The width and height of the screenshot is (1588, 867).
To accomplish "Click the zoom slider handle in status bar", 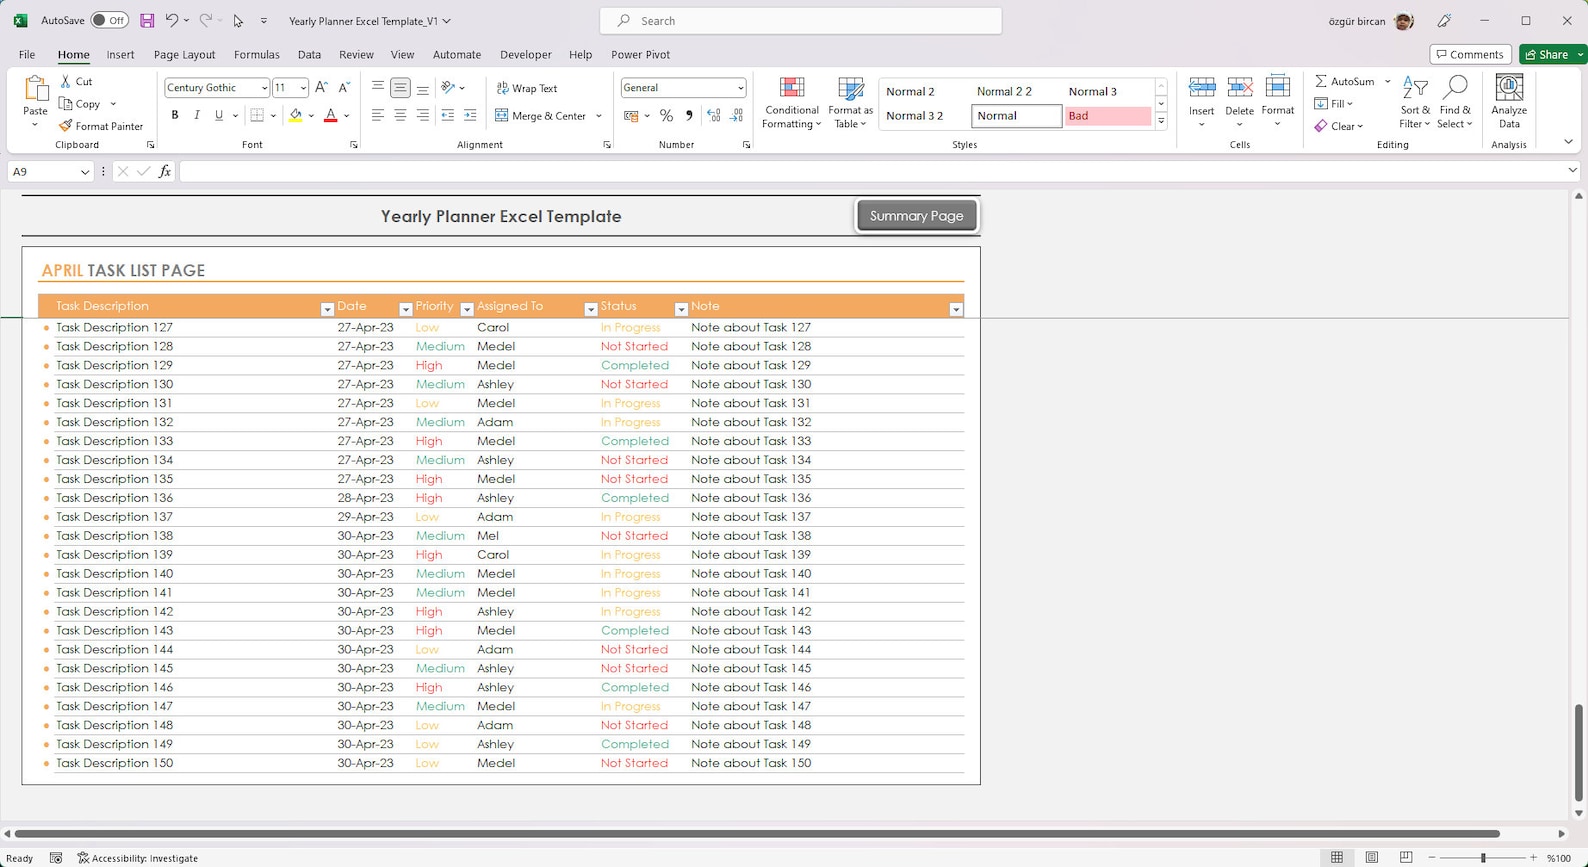I will (x=1483, y=858).
